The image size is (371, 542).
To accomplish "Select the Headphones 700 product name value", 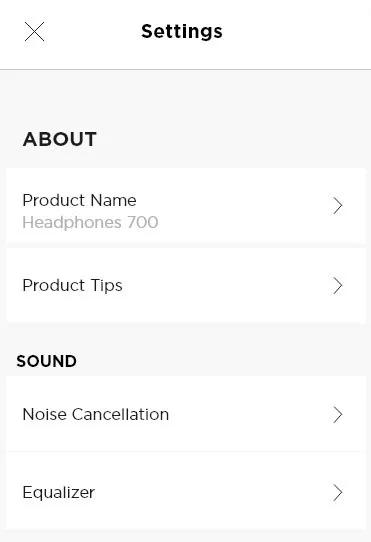I will 90,222.
